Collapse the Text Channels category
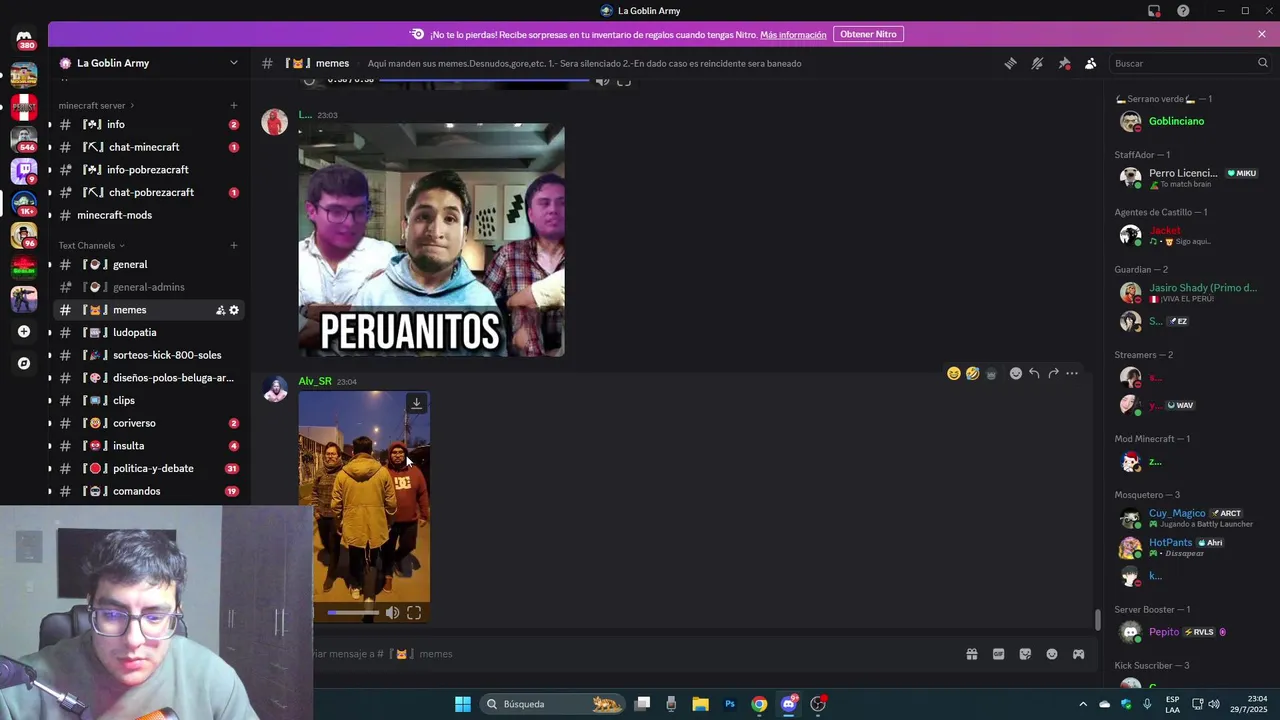 tap(91, 245)
